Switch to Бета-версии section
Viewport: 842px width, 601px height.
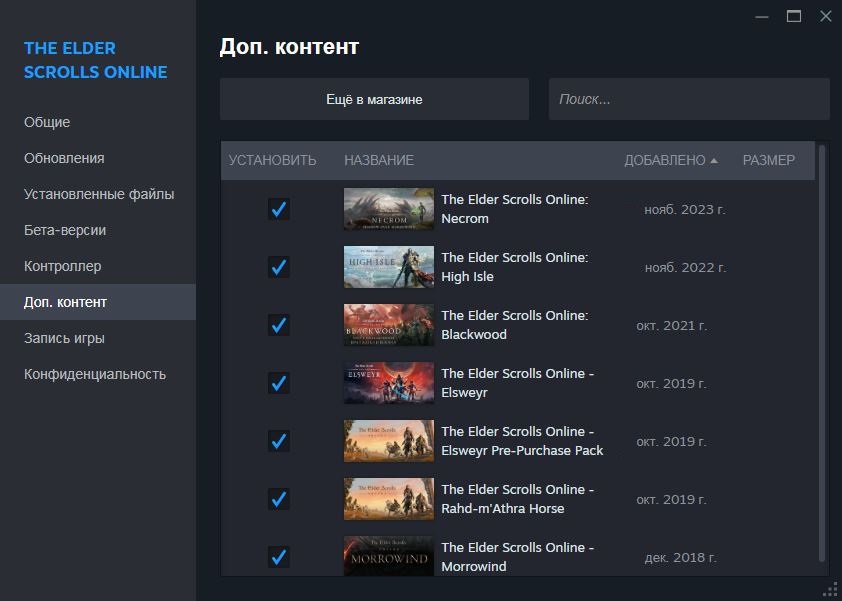coord(98,230)
